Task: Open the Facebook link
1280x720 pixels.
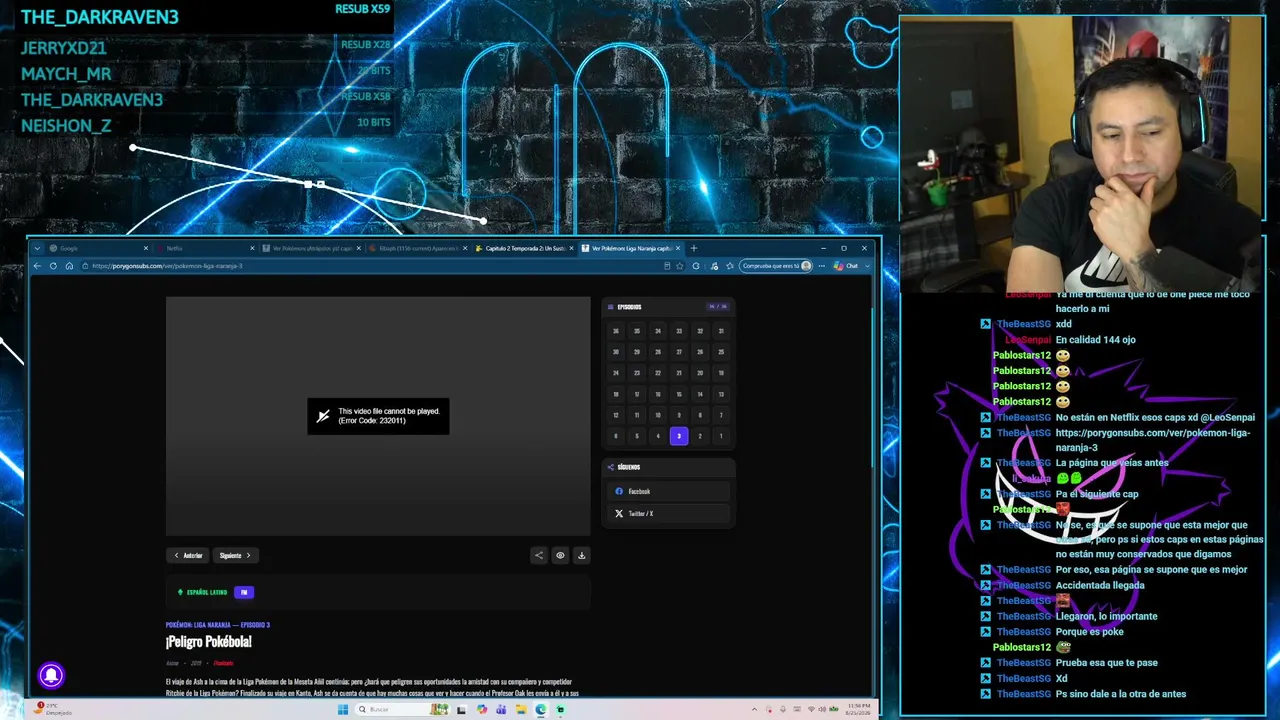Action: [668, 491]
